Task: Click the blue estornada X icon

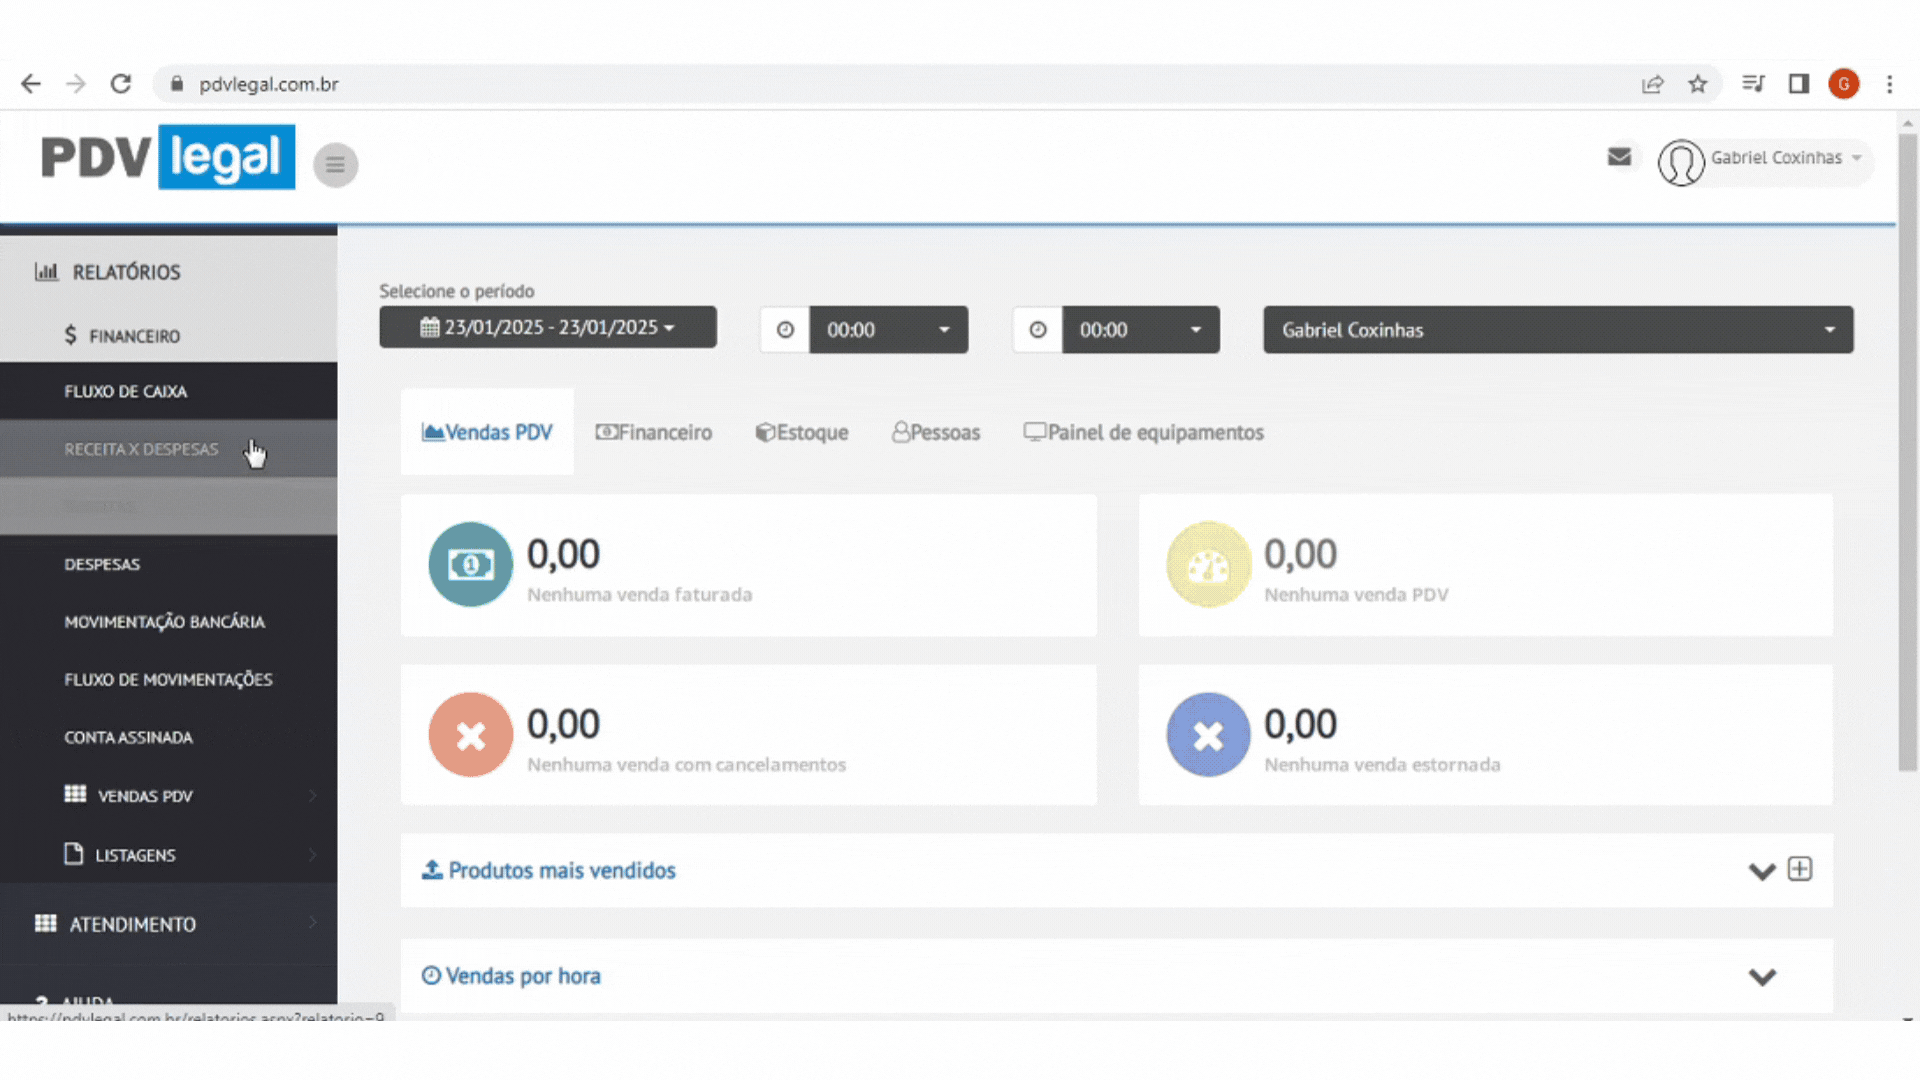Action: point(1208,735)
